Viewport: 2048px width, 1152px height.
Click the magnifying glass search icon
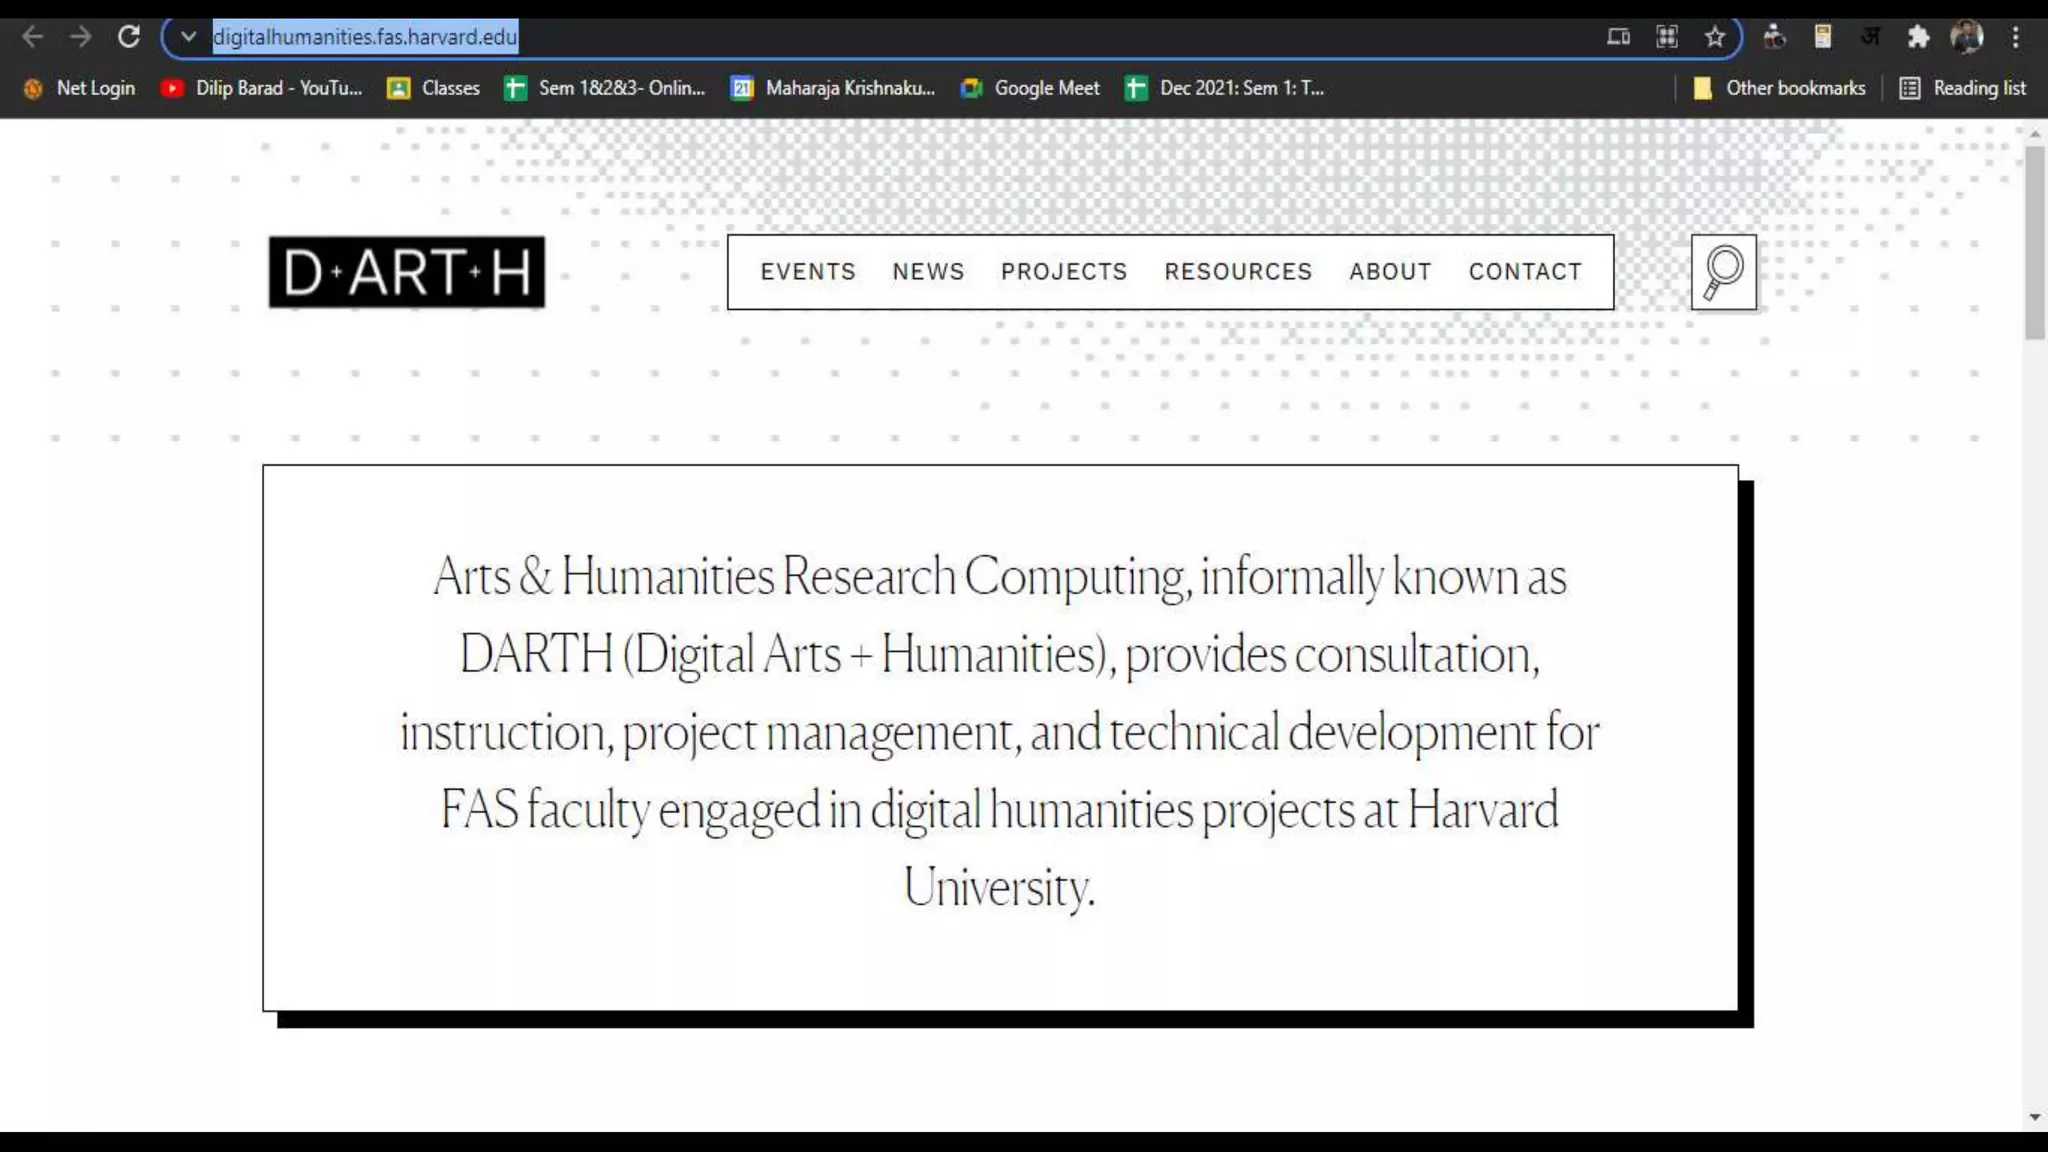(x=1723, y=272)
